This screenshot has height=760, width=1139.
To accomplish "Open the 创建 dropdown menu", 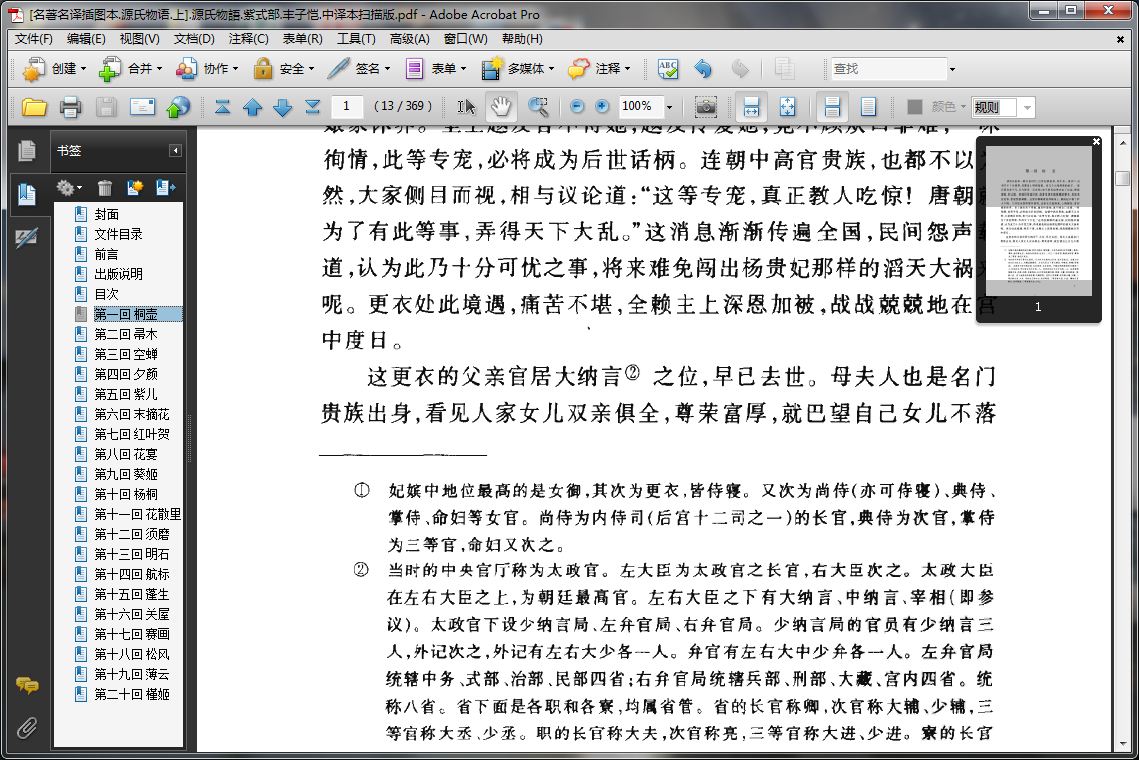I will (55, 68).
